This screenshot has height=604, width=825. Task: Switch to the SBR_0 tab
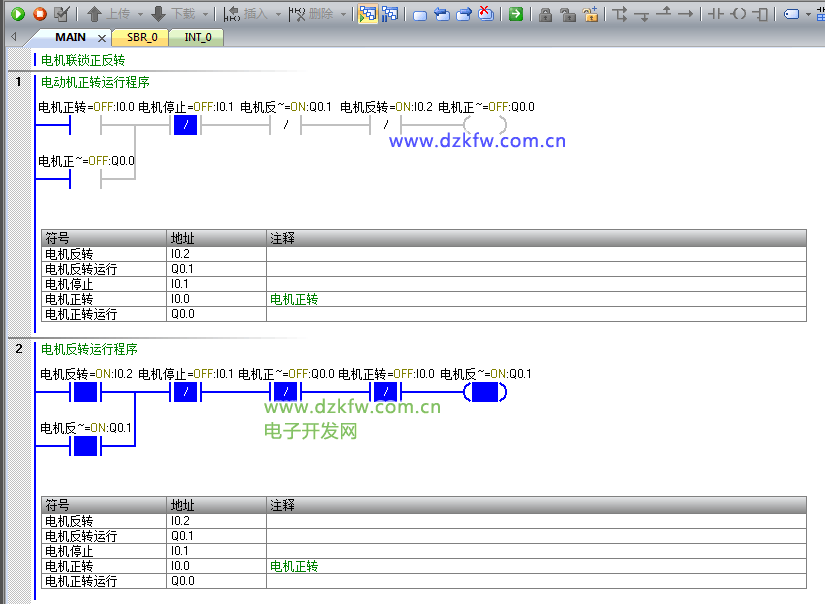[141, 37]
